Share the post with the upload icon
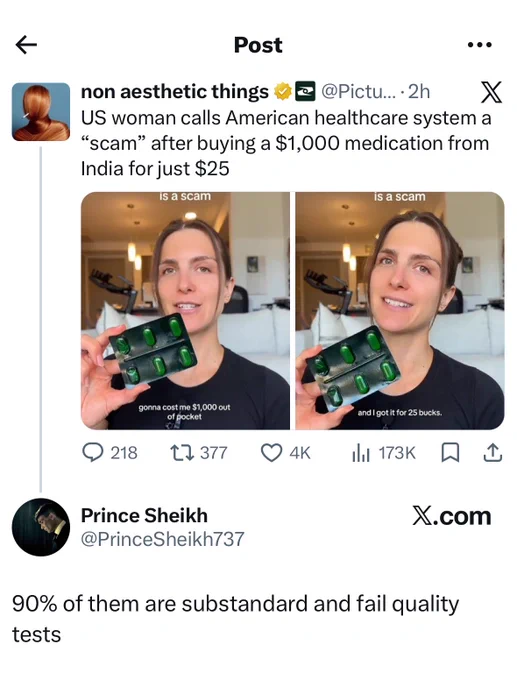The width and height of the screenshot is (517, 680). click(x=493, y=453)
